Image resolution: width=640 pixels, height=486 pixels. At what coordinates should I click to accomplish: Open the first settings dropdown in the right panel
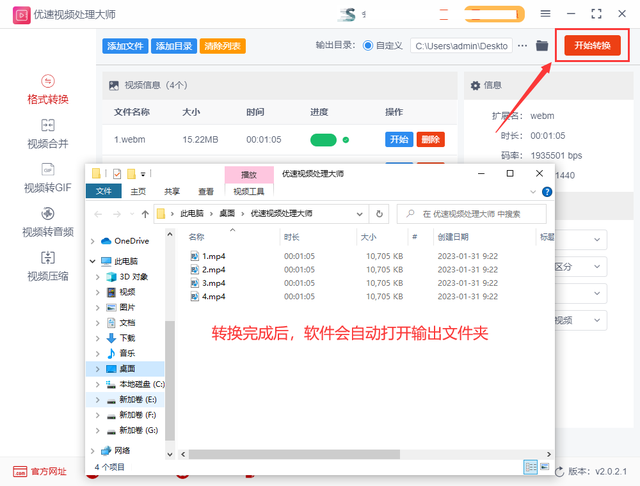597,240
